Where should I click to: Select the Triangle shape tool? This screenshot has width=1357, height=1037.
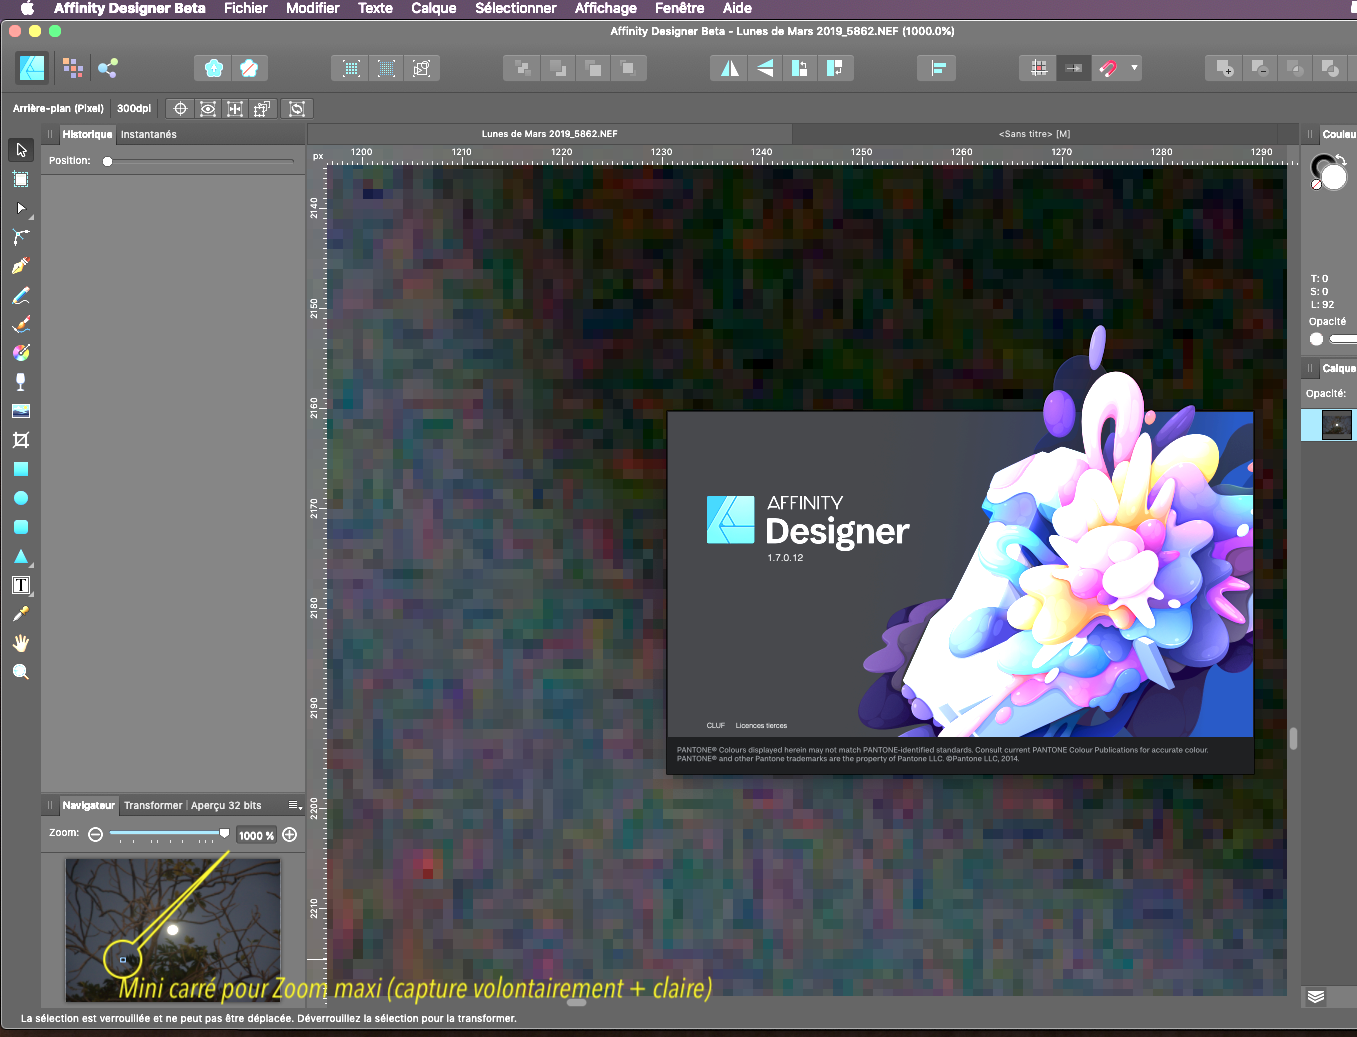21,556
